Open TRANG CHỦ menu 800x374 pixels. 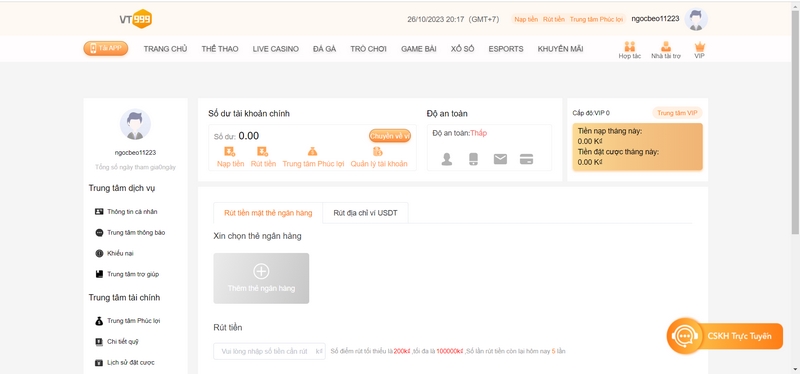pyautogui.click(x=165, y=49)
